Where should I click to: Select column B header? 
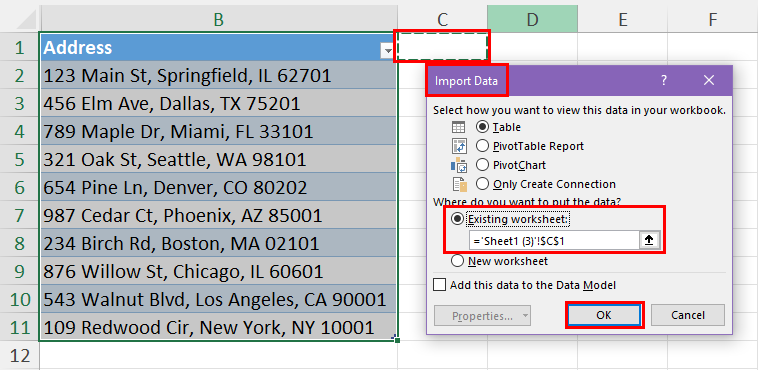pyautogui.click(x=219, y=19)
